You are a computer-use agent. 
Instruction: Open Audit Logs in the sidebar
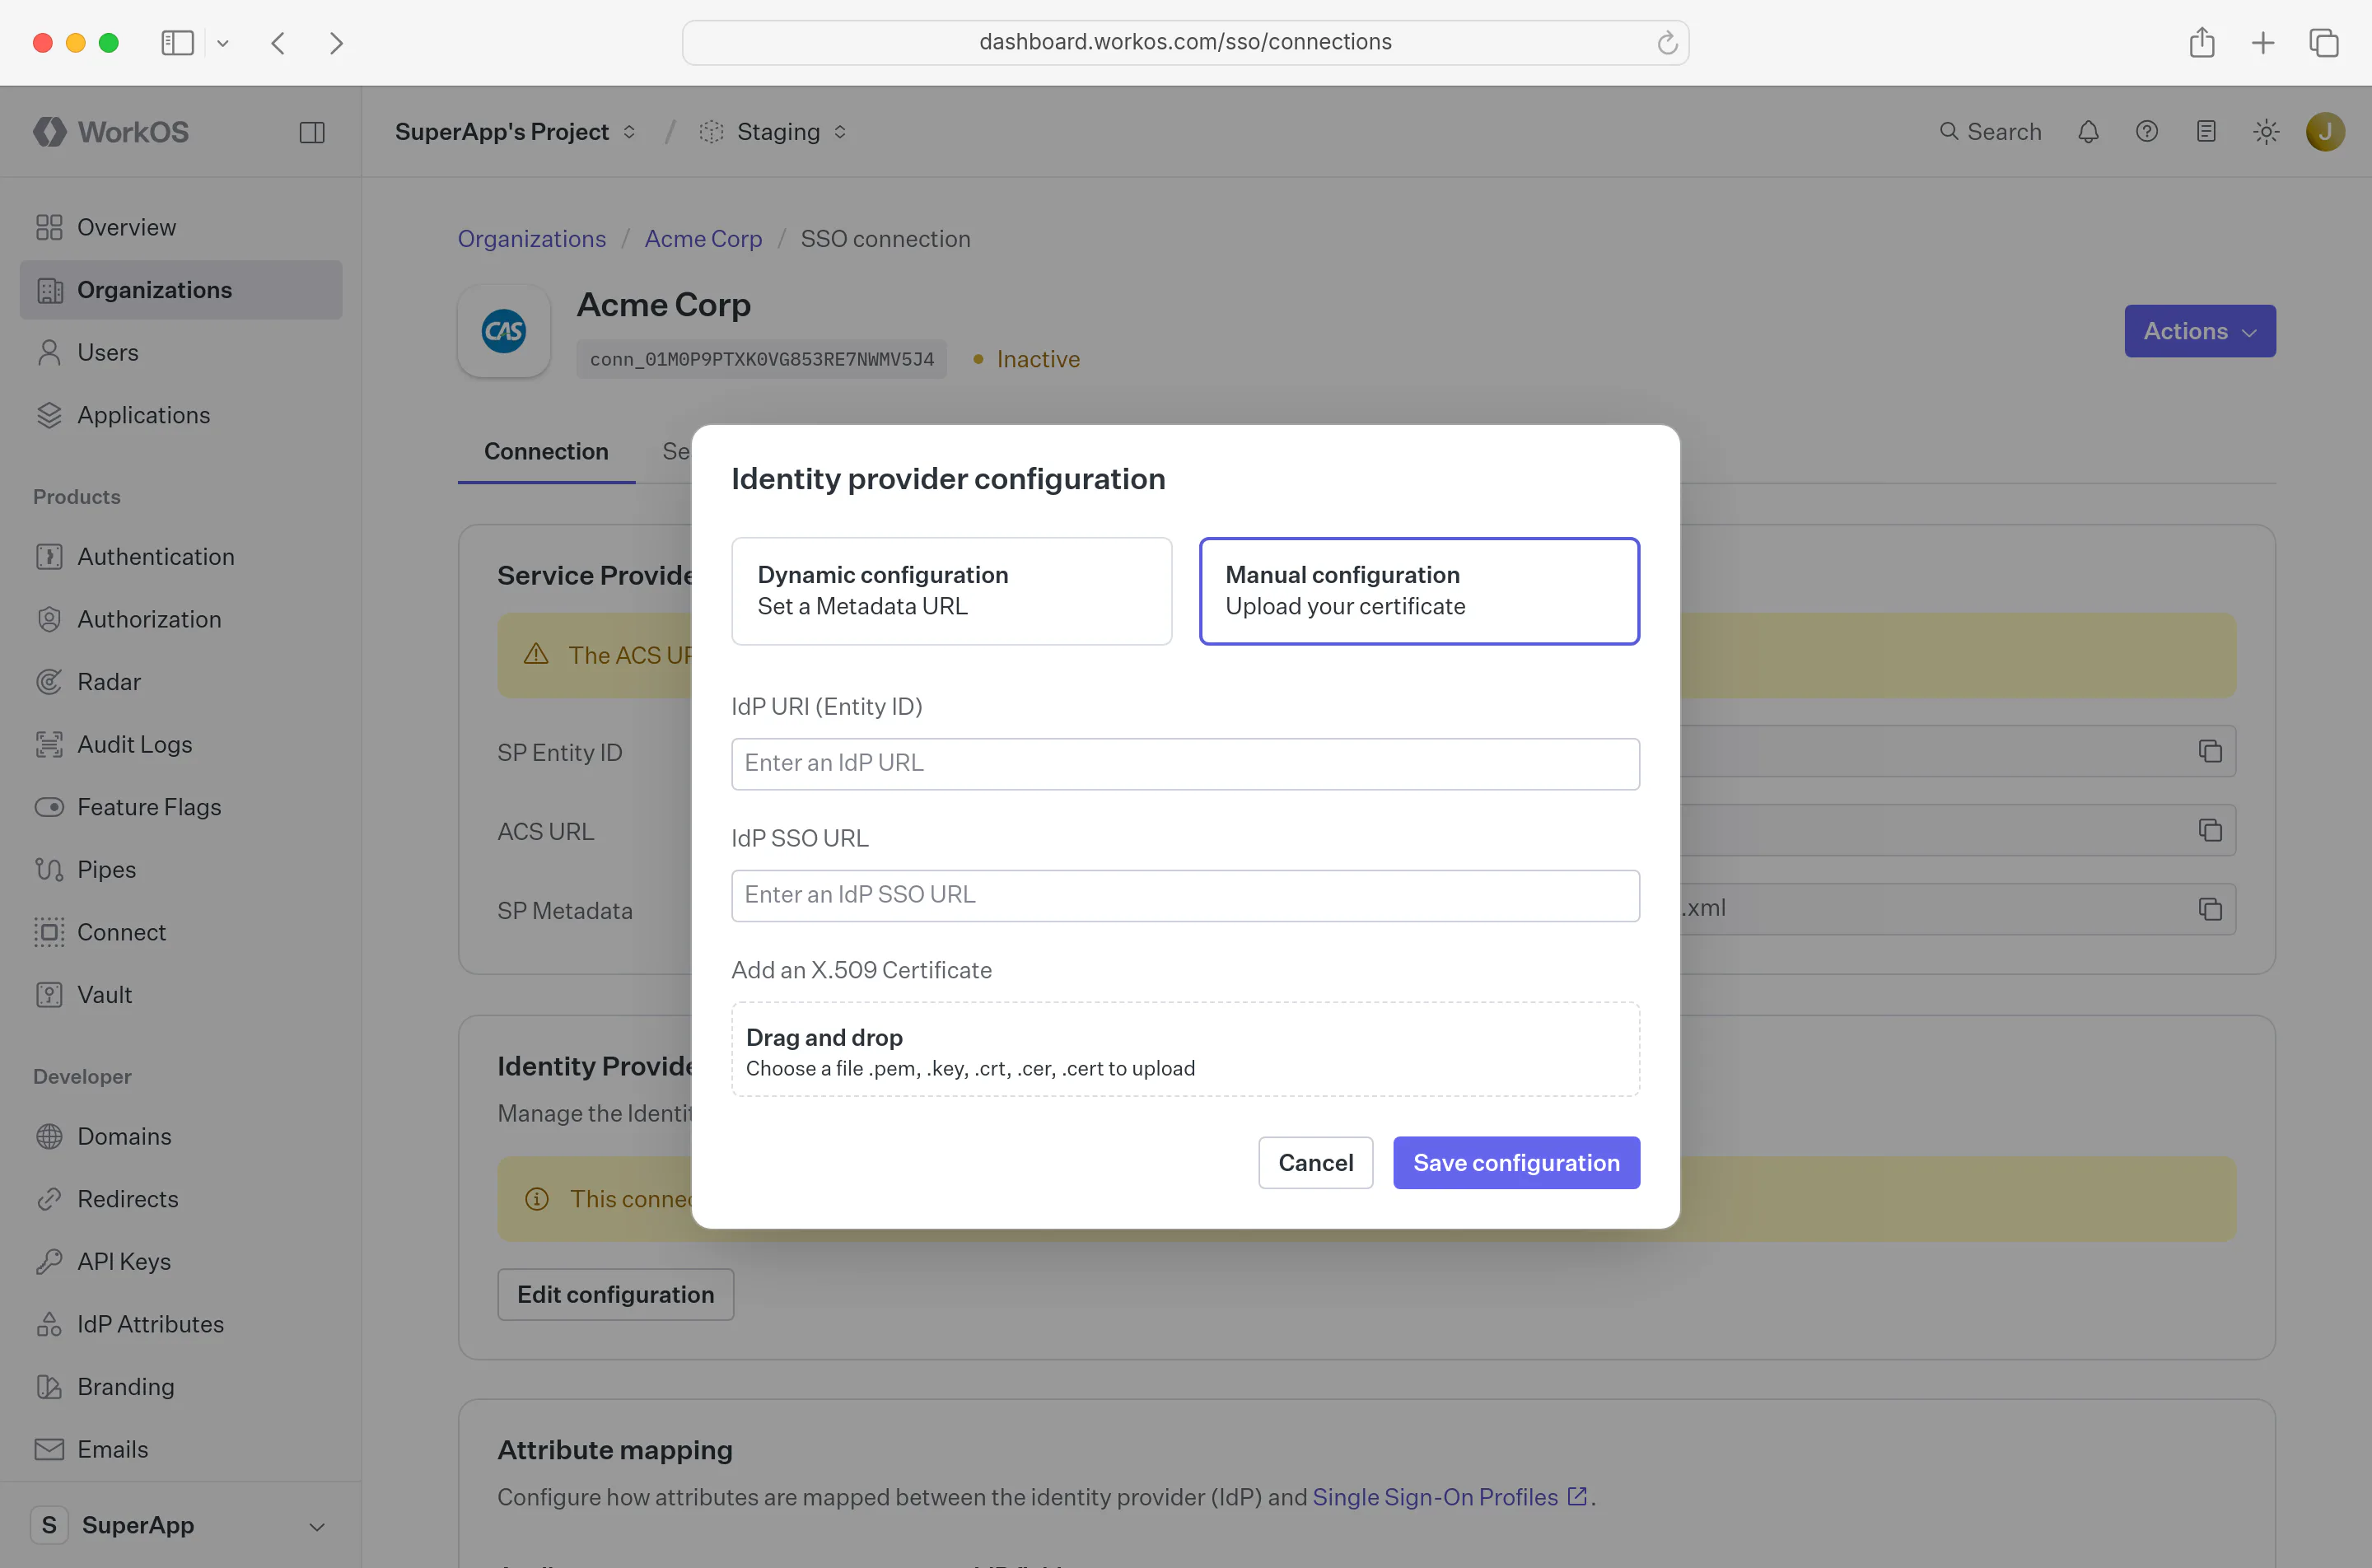coord(181,744)
